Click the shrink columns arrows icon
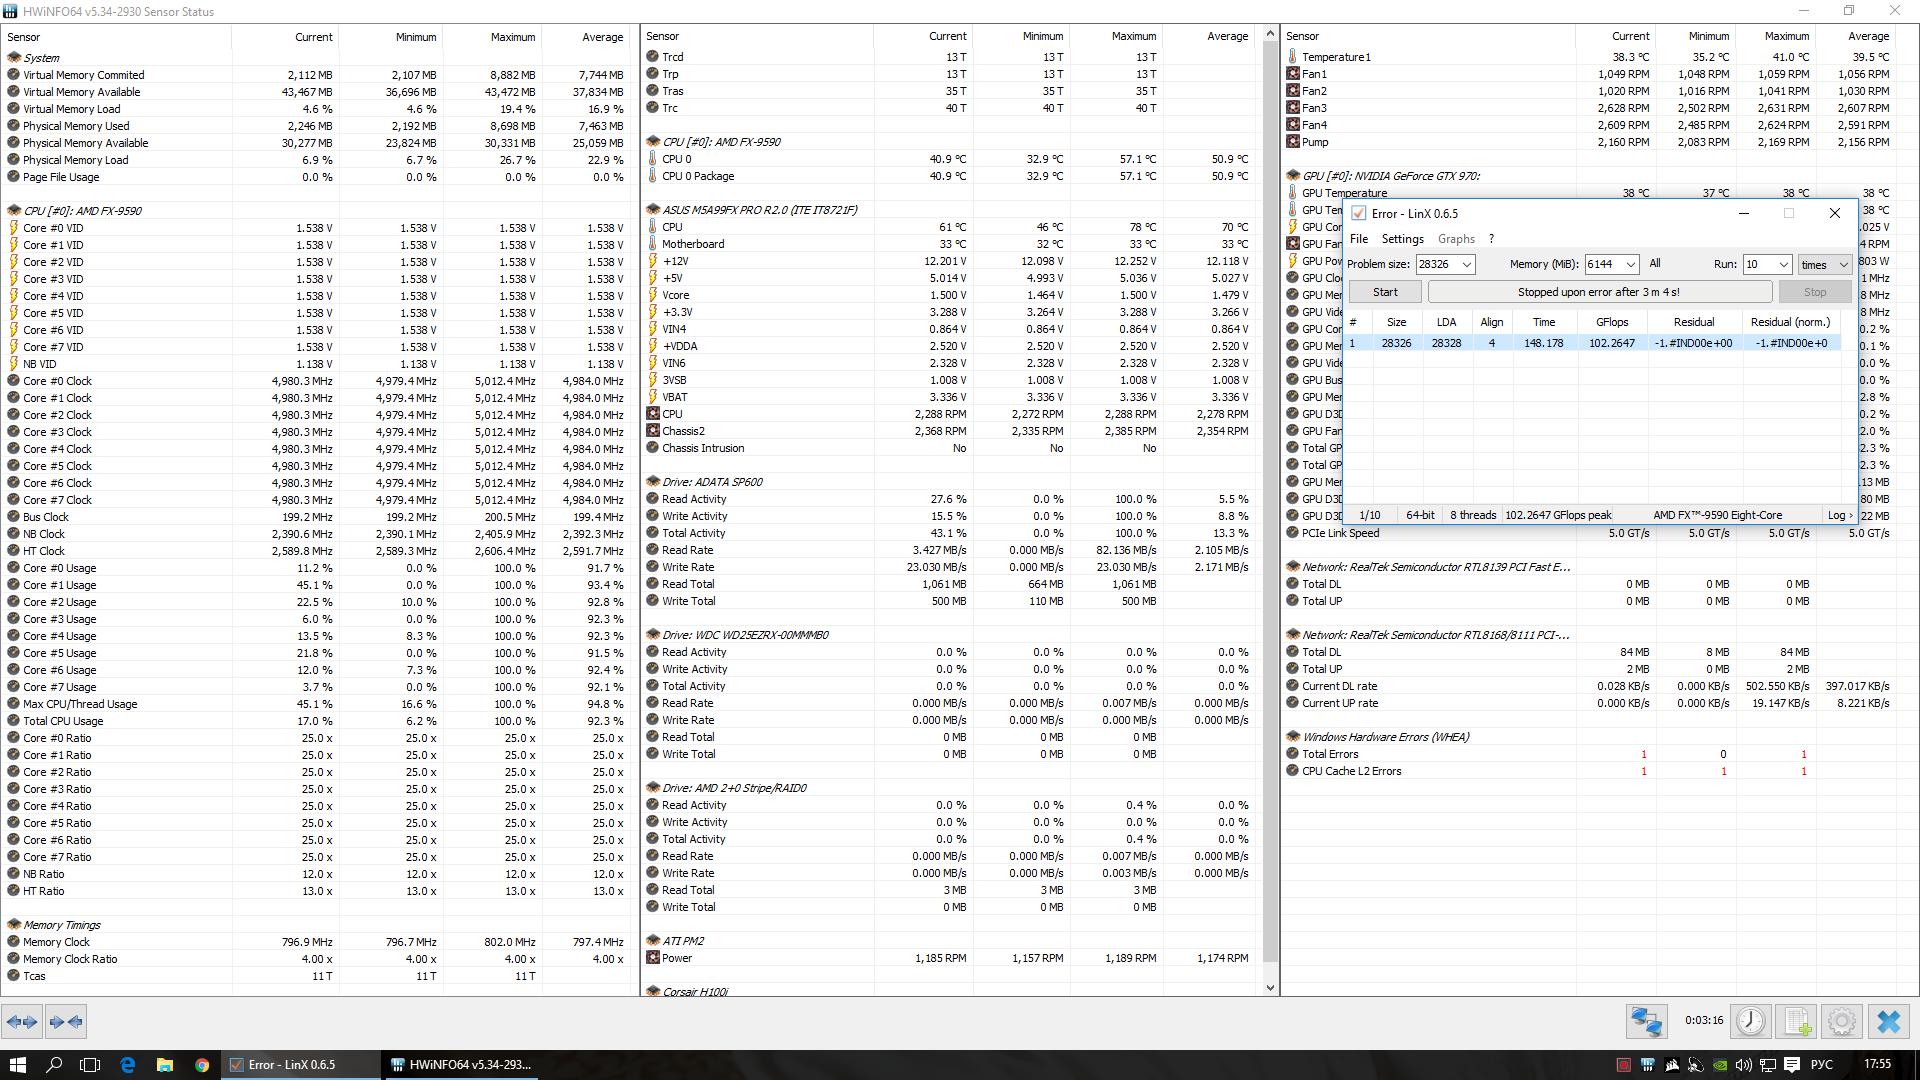The height and width of the screenshot is (1080, 1920). point(66,1021)
